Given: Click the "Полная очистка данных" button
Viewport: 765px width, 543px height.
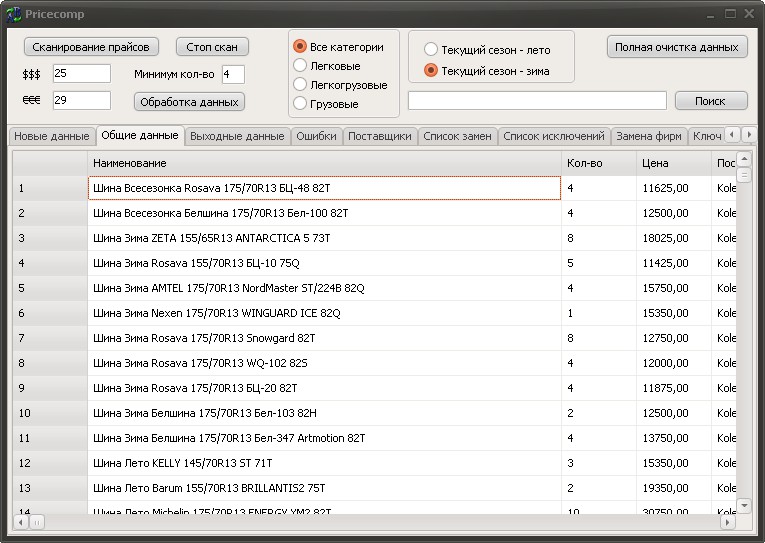Looking at the screenshot, I should pyautogui.click(x=677, y=47).
